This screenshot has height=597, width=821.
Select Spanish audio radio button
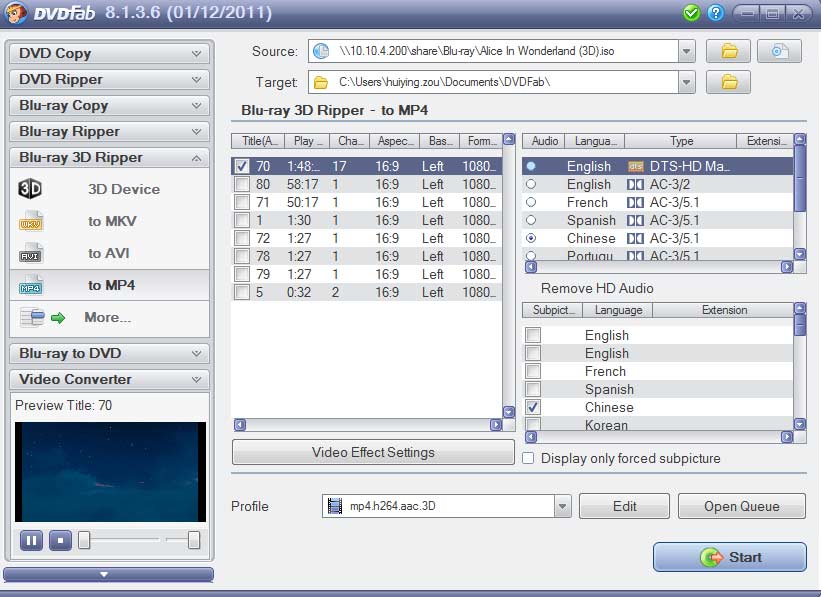pos(531,220)
